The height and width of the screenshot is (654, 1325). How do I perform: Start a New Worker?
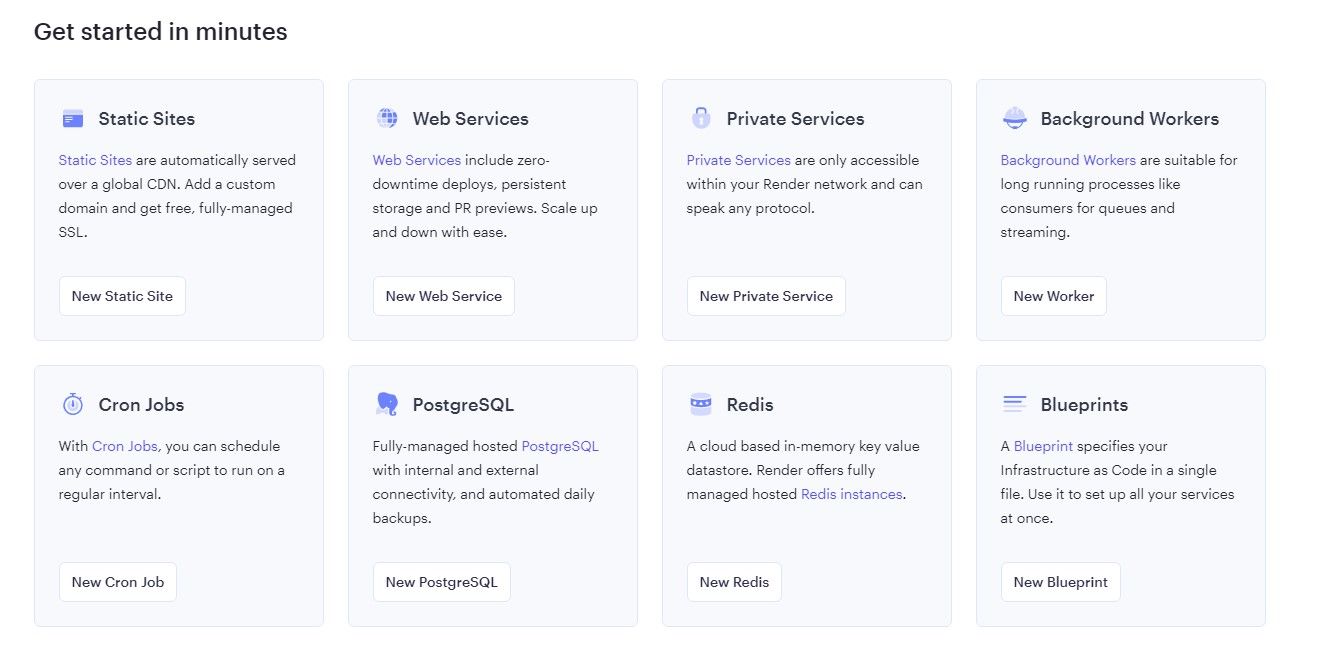pos(1053,296)
